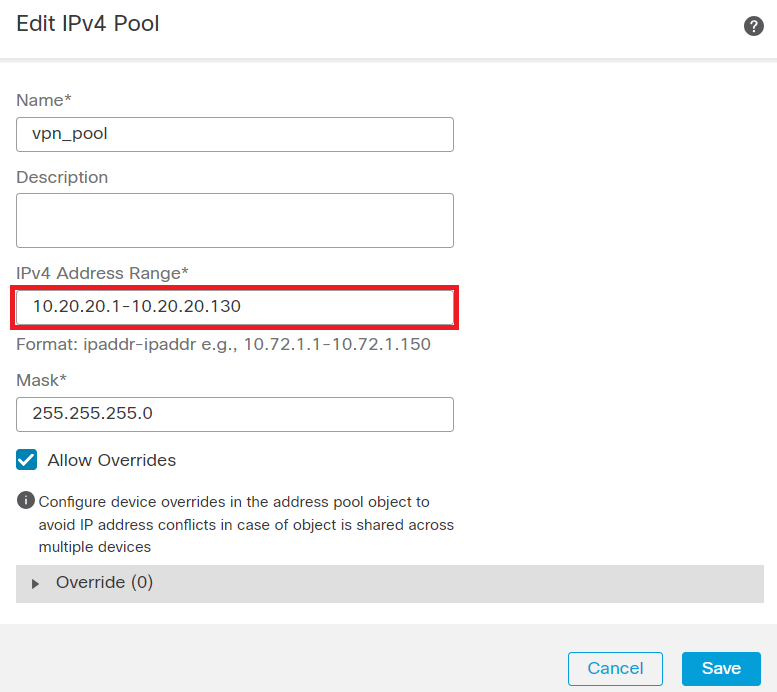Screen dimensions: 777x692
Task: Click the empty Description text area
Action: [235, 221]
